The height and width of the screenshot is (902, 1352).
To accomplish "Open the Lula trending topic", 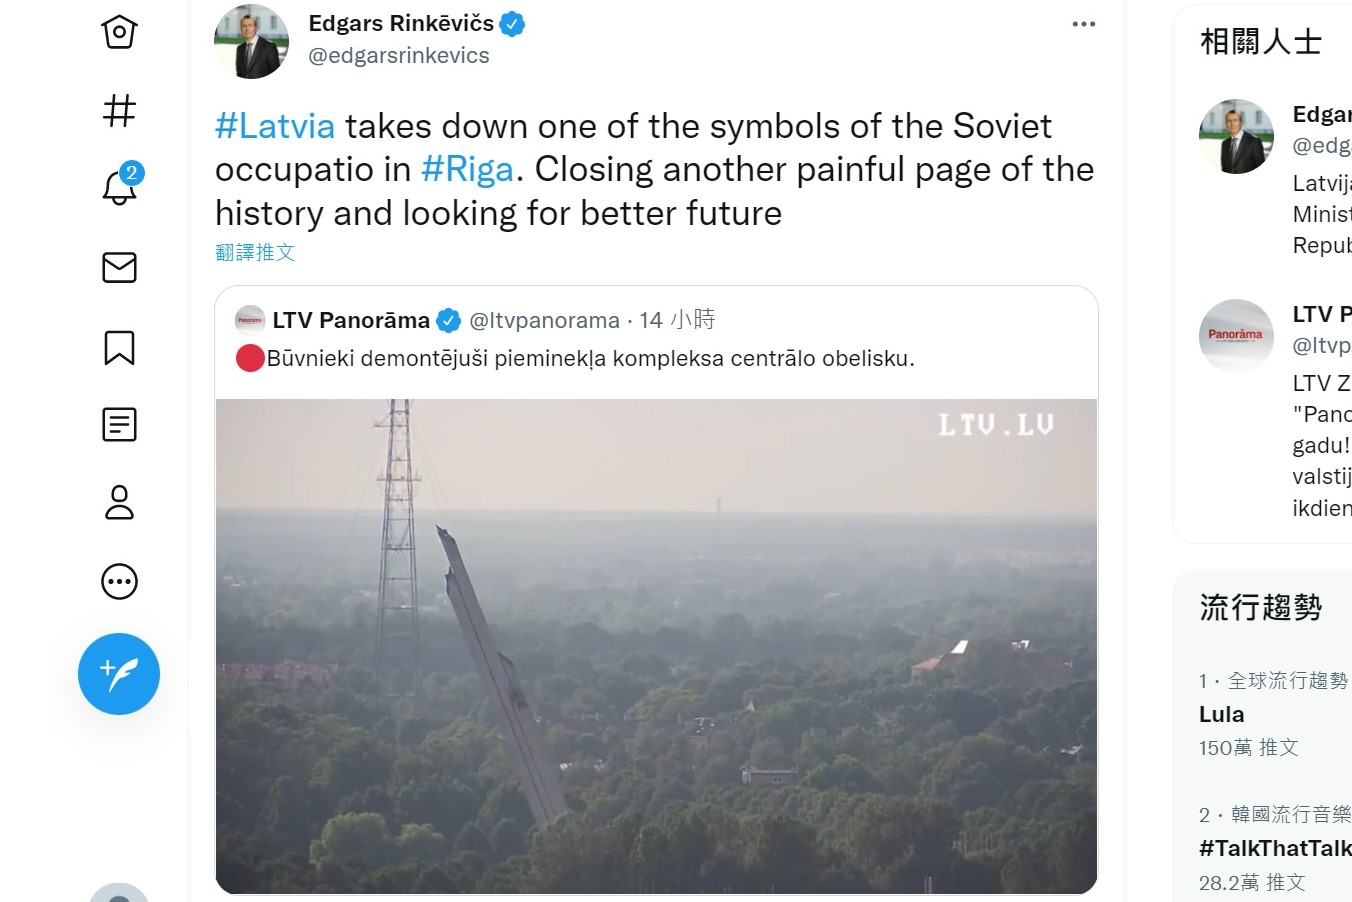I will (x=1222, y=714).
